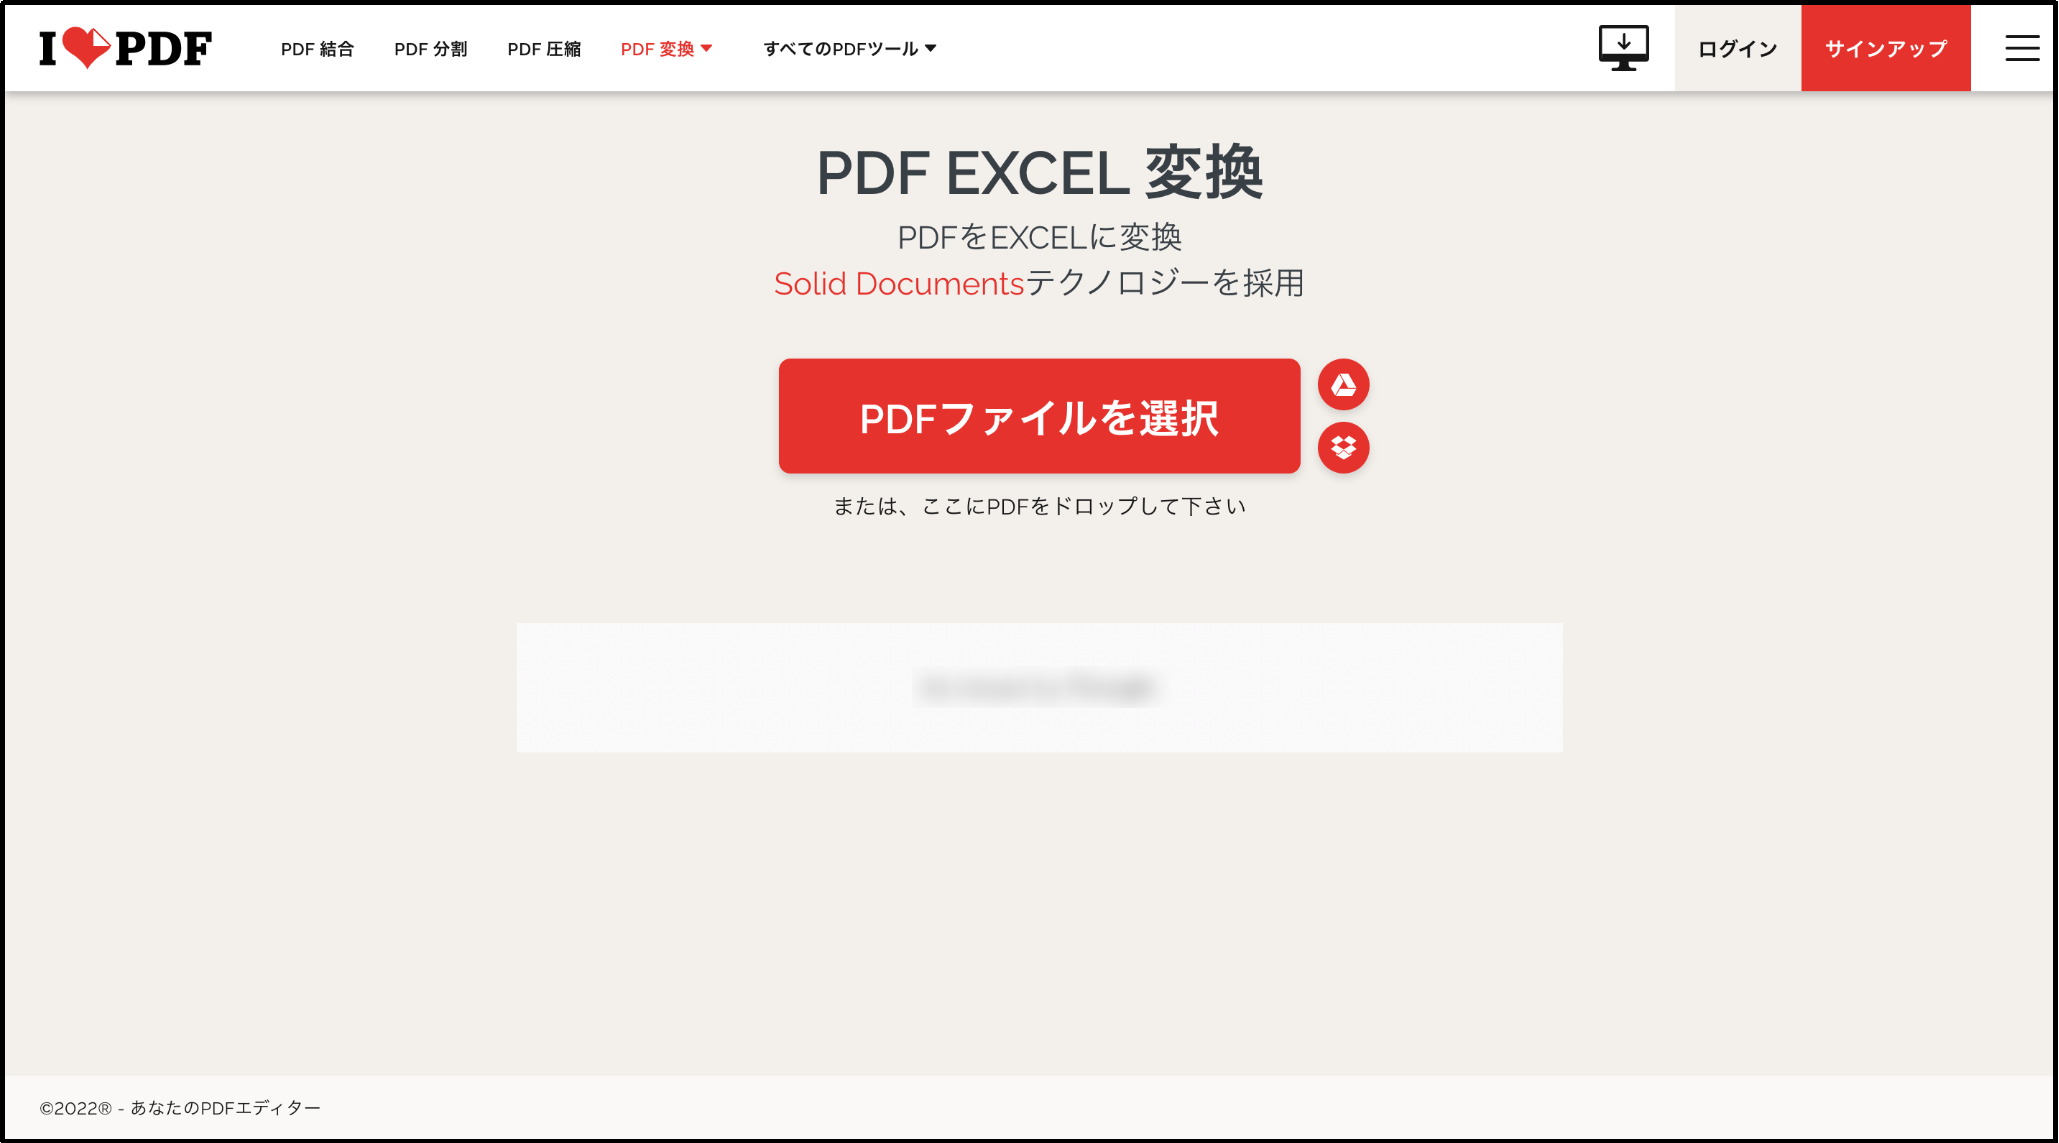Click the ©2022 footer text
Image resolution: width=2059 pixels, height=1143 pixels.
[x=180, y=1108]
